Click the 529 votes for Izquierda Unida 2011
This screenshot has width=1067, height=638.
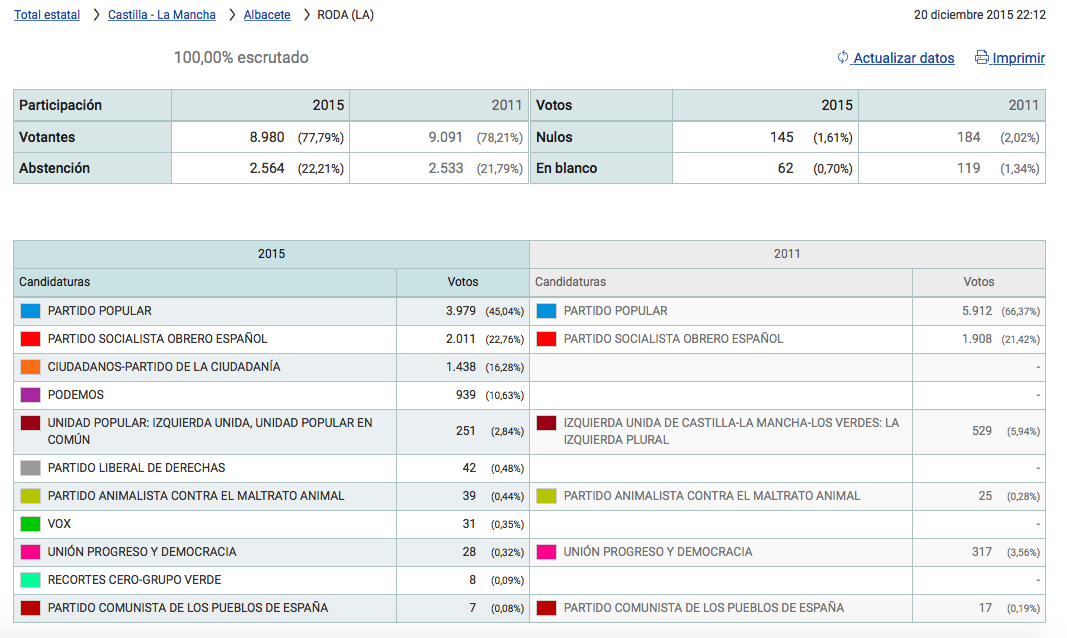[982, 431]
